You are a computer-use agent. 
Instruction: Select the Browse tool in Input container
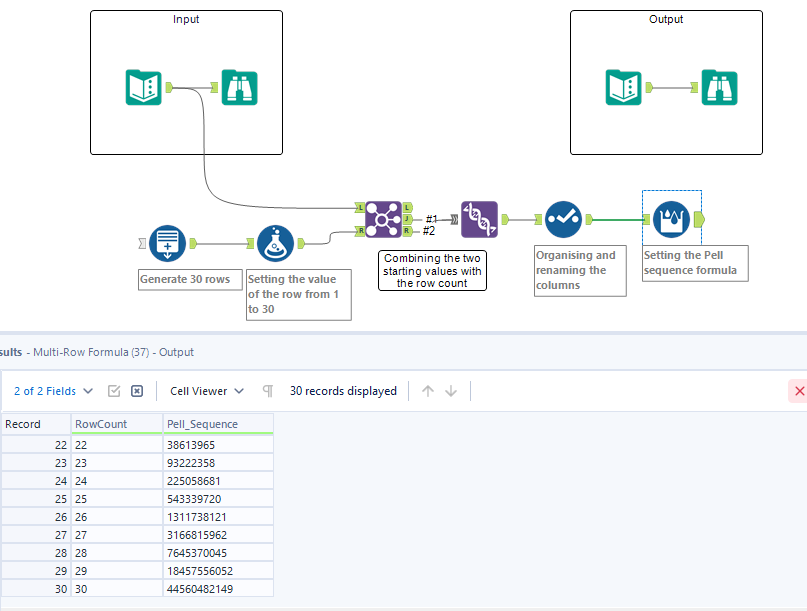tap(239, 87)
